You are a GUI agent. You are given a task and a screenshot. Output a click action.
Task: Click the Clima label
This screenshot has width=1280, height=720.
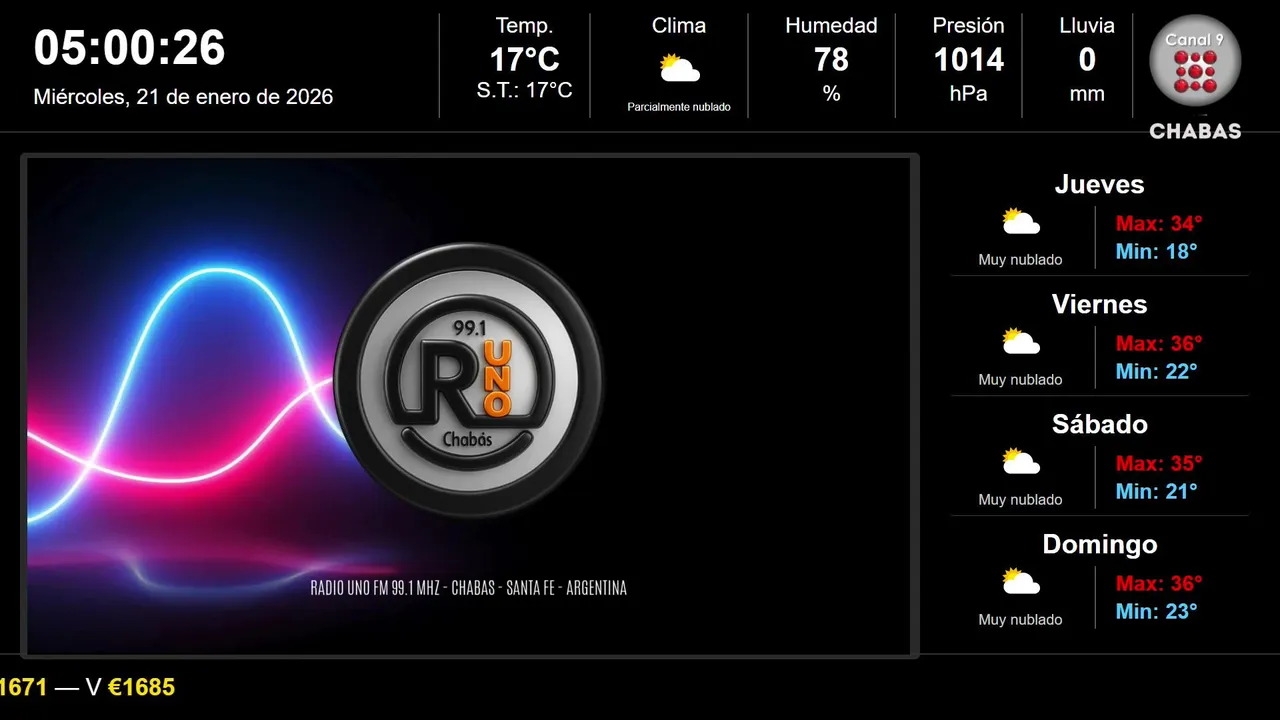tap(679, 26)
